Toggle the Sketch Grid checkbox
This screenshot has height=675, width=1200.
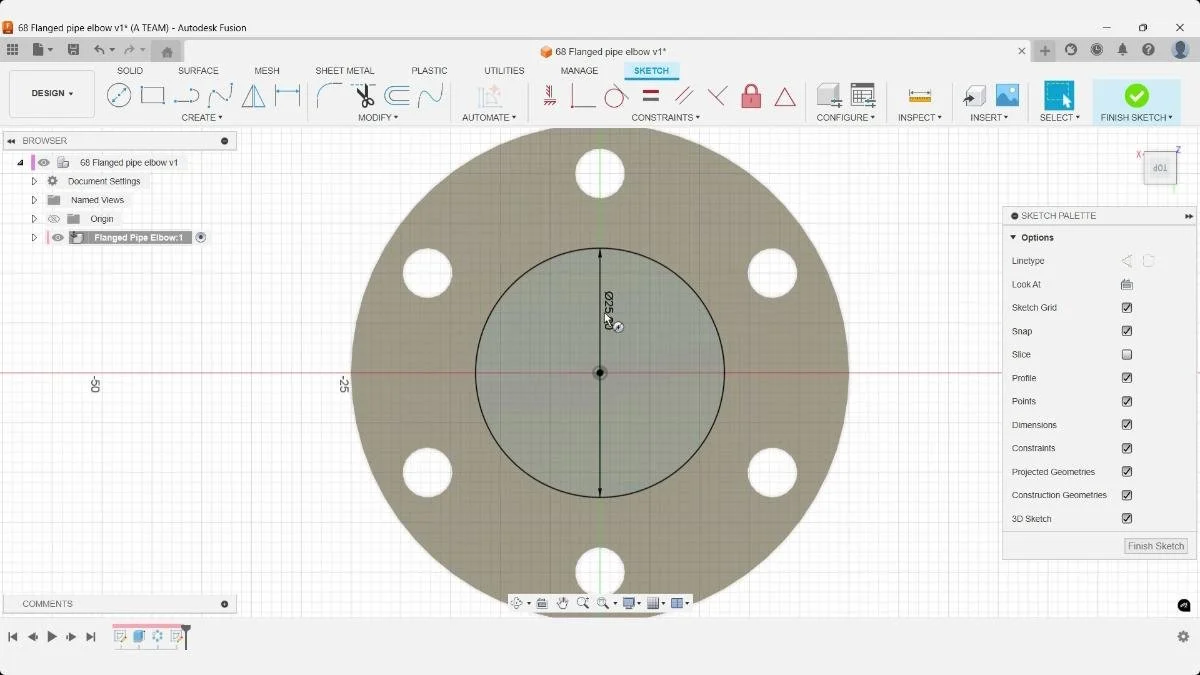coord(1127,308)
